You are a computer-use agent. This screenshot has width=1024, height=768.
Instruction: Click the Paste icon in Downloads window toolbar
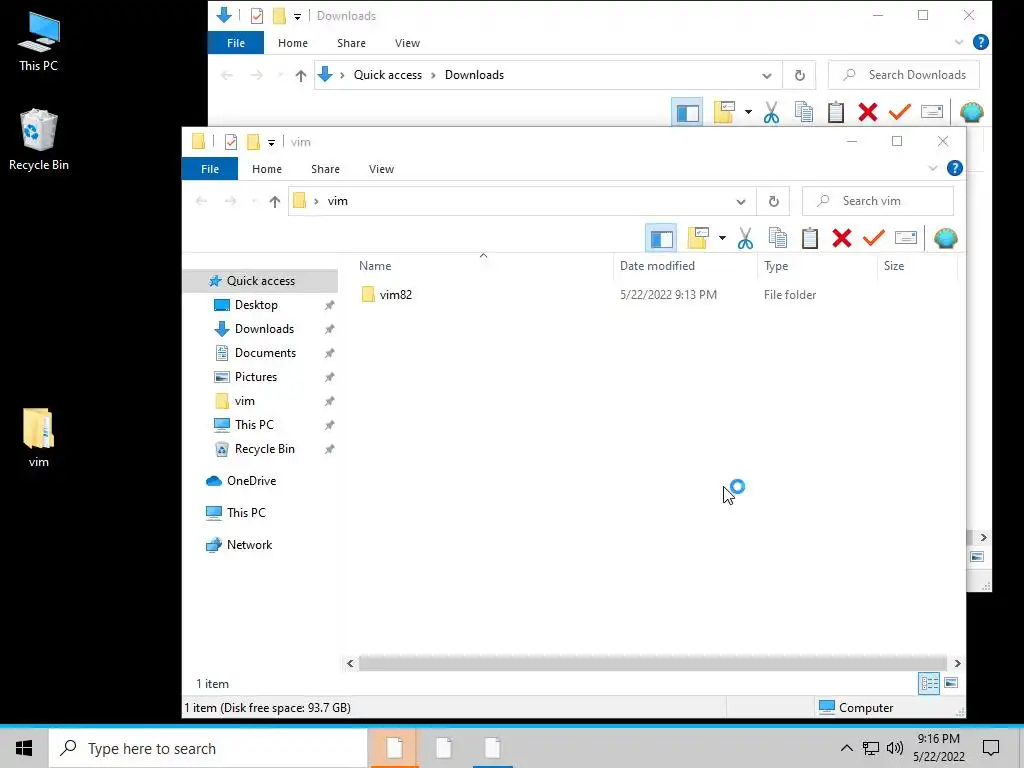click(x=836, y=112)
